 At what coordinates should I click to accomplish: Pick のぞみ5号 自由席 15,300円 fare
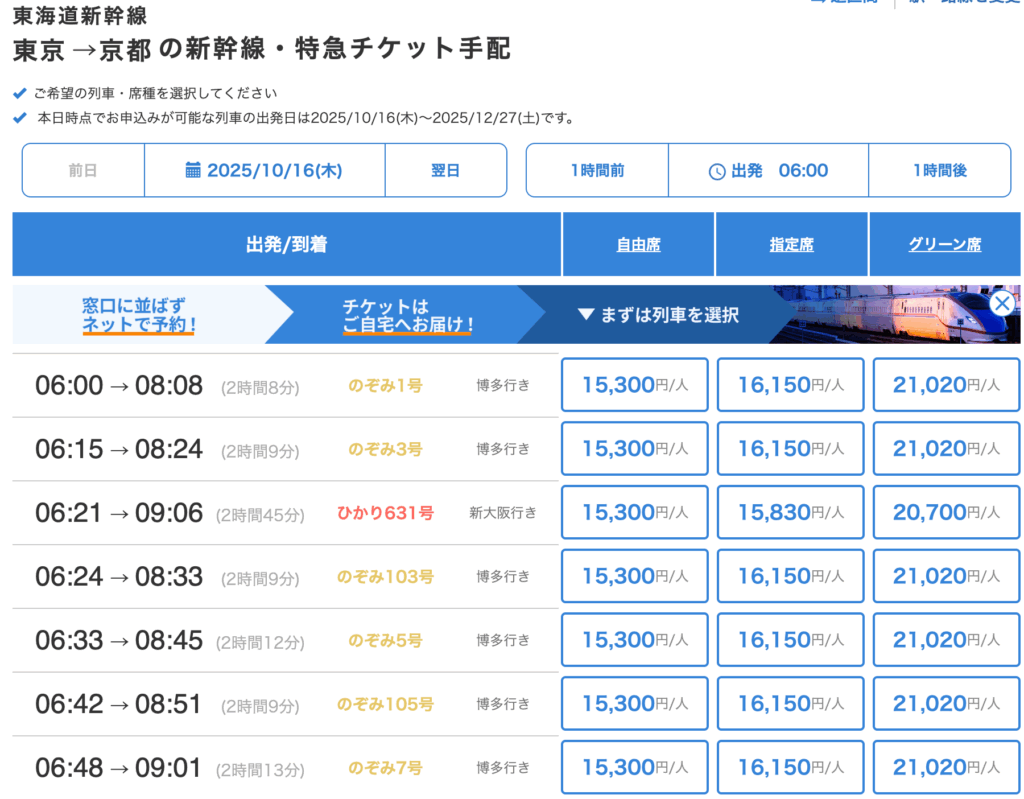point(635,640)
